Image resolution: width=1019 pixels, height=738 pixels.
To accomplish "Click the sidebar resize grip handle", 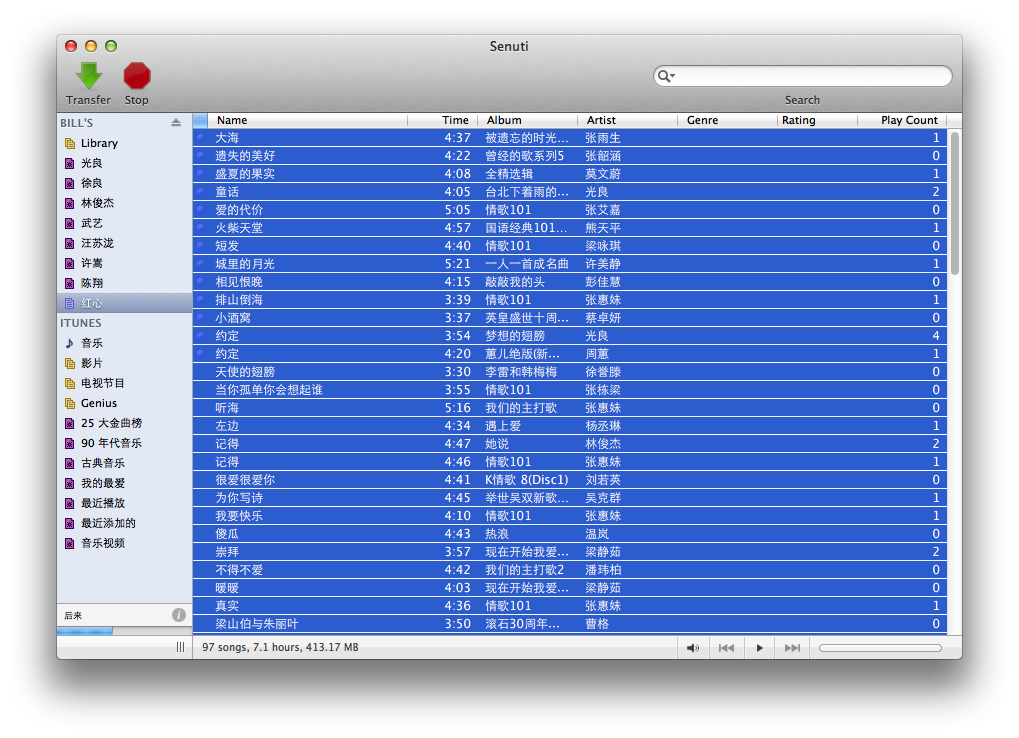I will (180, 647).
